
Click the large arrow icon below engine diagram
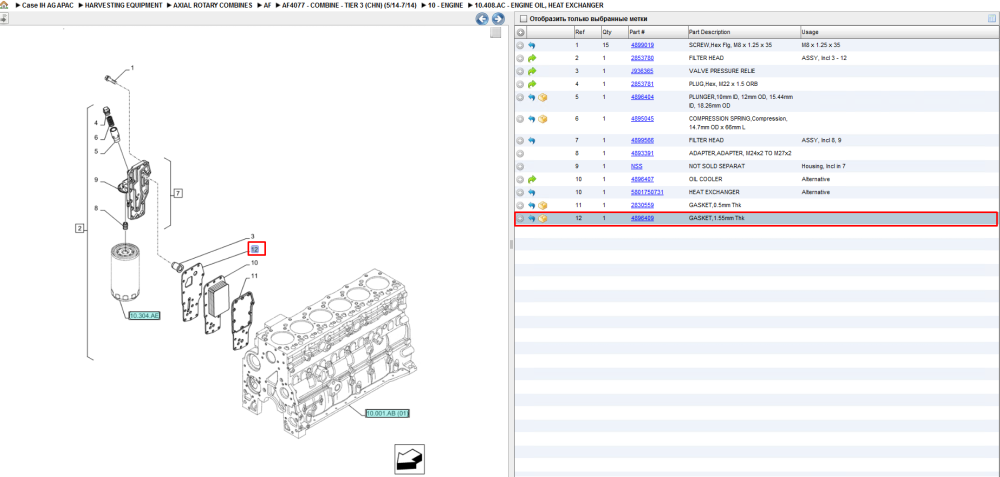point(409,459)
